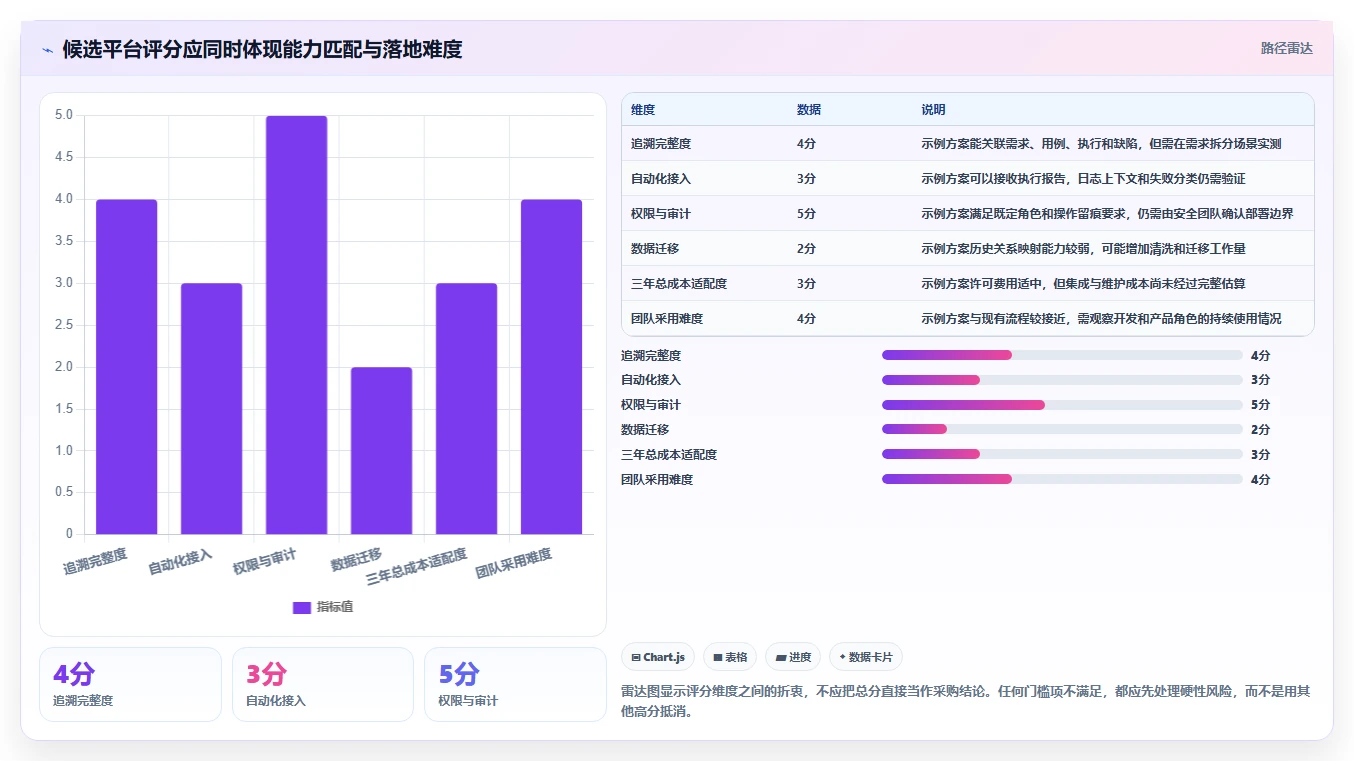Click the 数据迁移 x-axis label
Screen dimensions: 1354x761
point(357,560)
